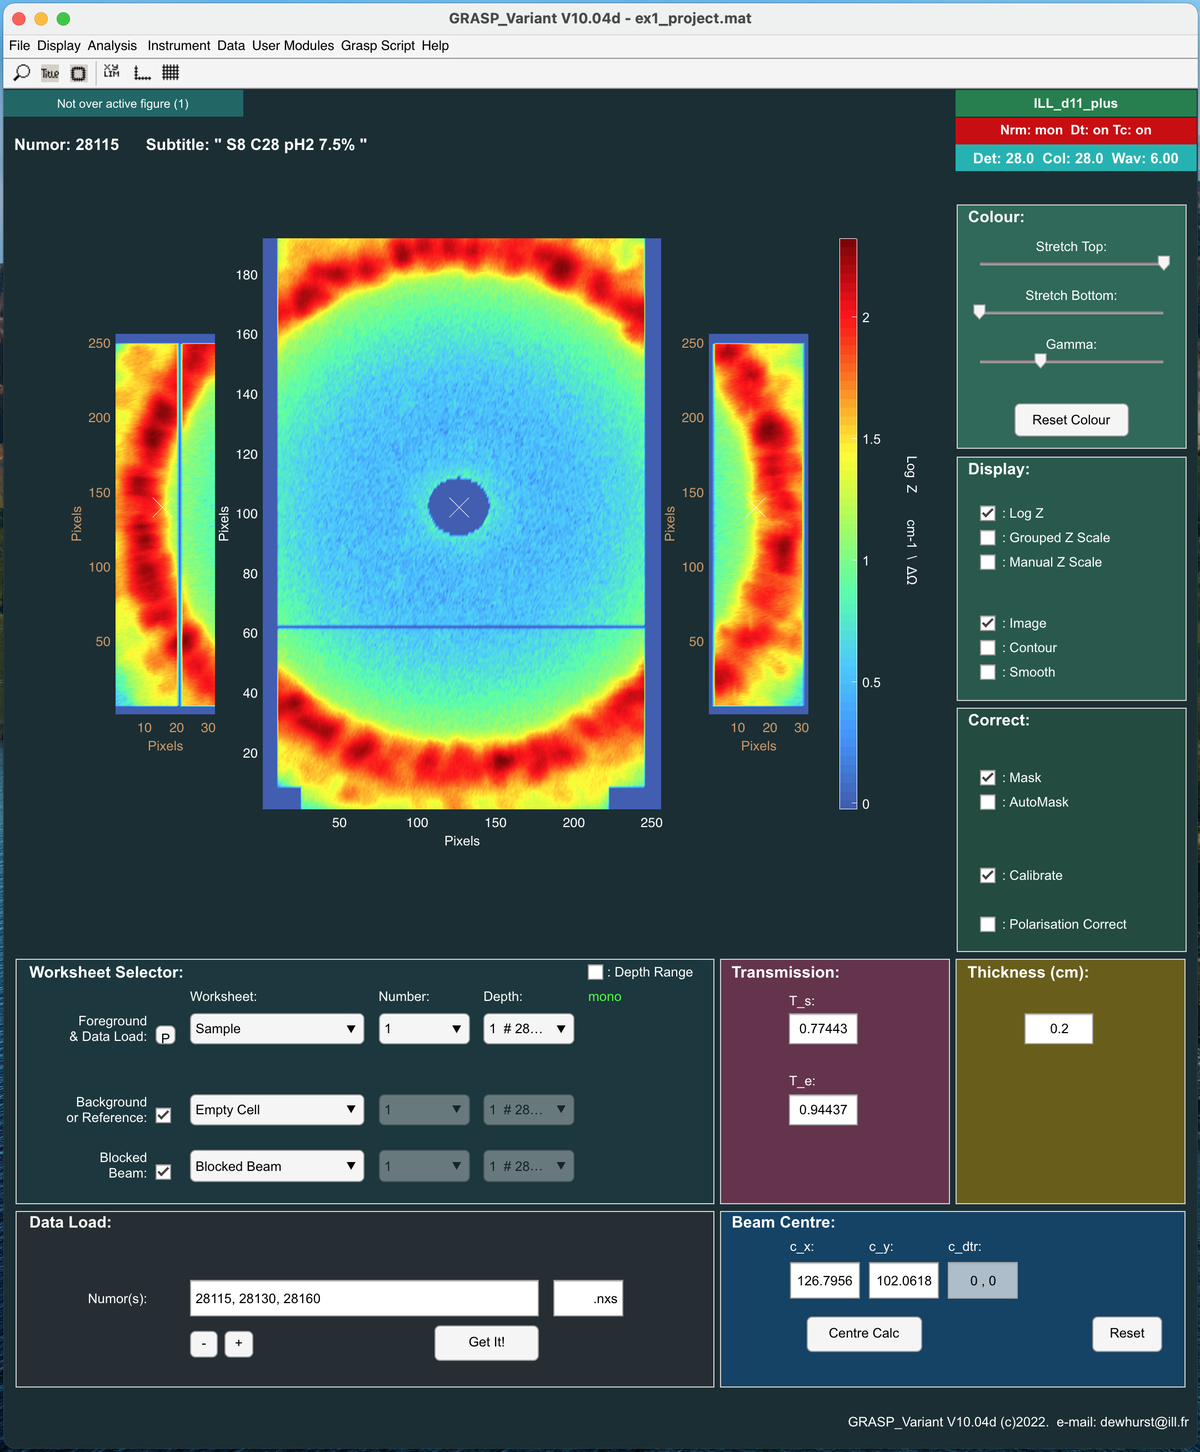Toggle the grid lines icon
Screen dimensions: 1200x1452
click(x=171, y=73)
